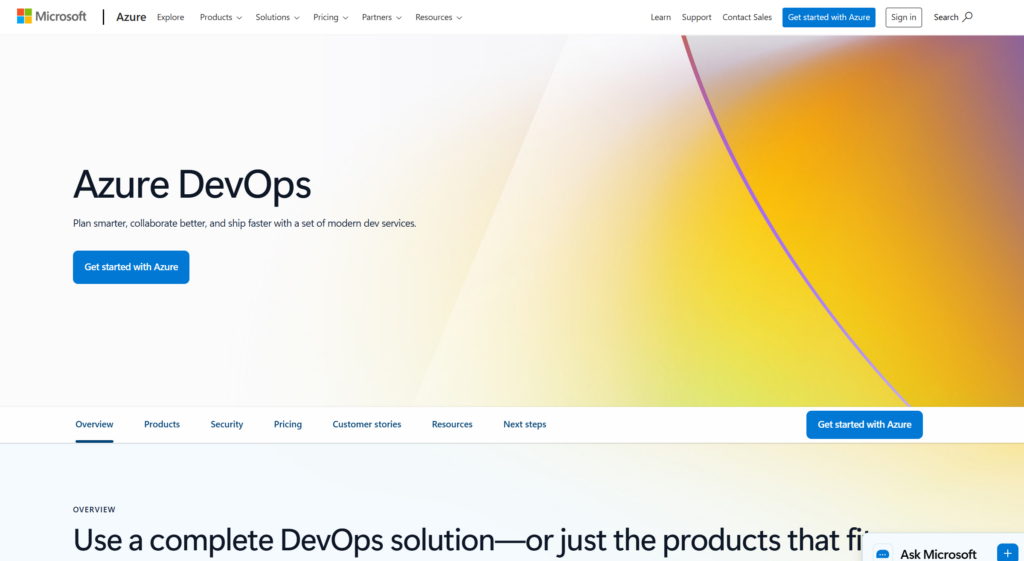Select the Customer stories tab

click(x=366, y=424)
